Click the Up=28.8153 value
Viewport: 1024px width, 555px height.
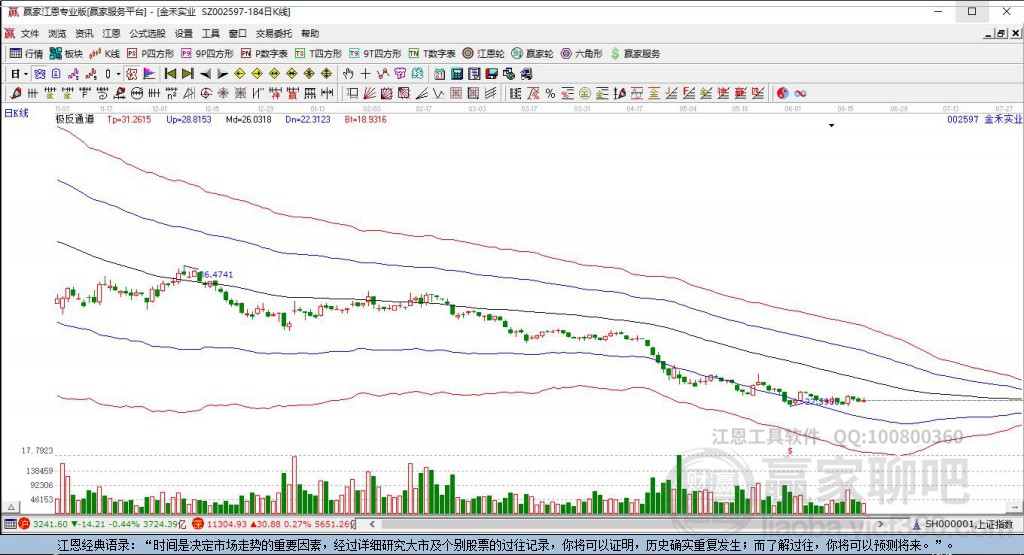(189, 119)
